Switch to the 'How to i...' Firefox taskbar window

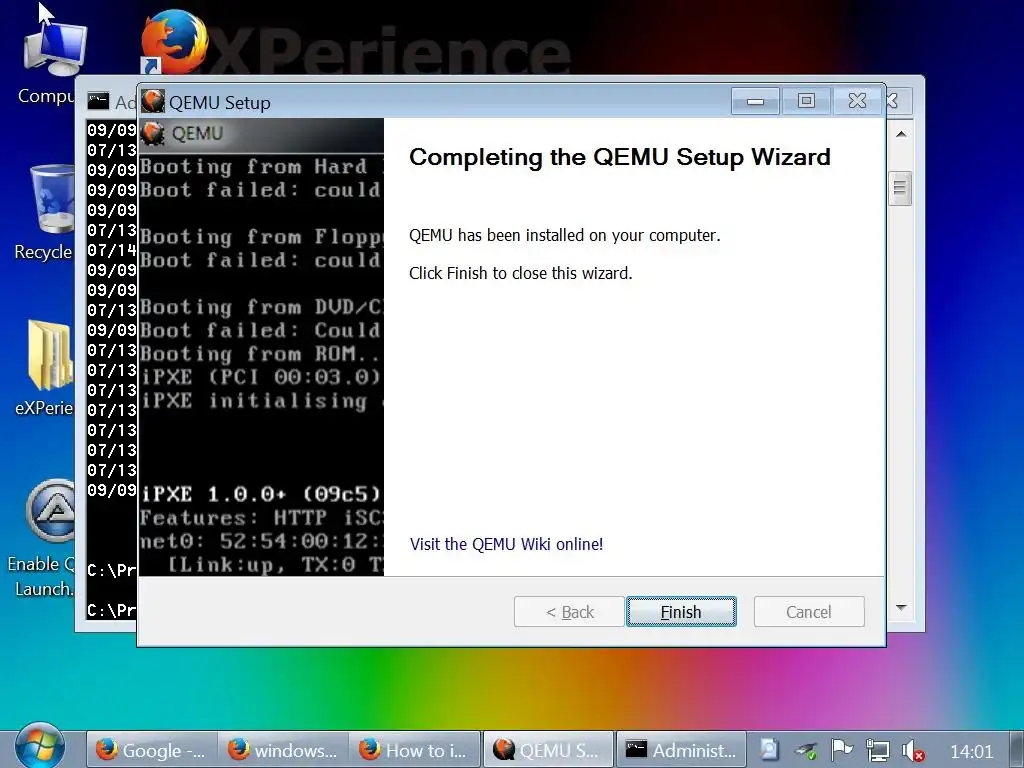tap(415, 750)
